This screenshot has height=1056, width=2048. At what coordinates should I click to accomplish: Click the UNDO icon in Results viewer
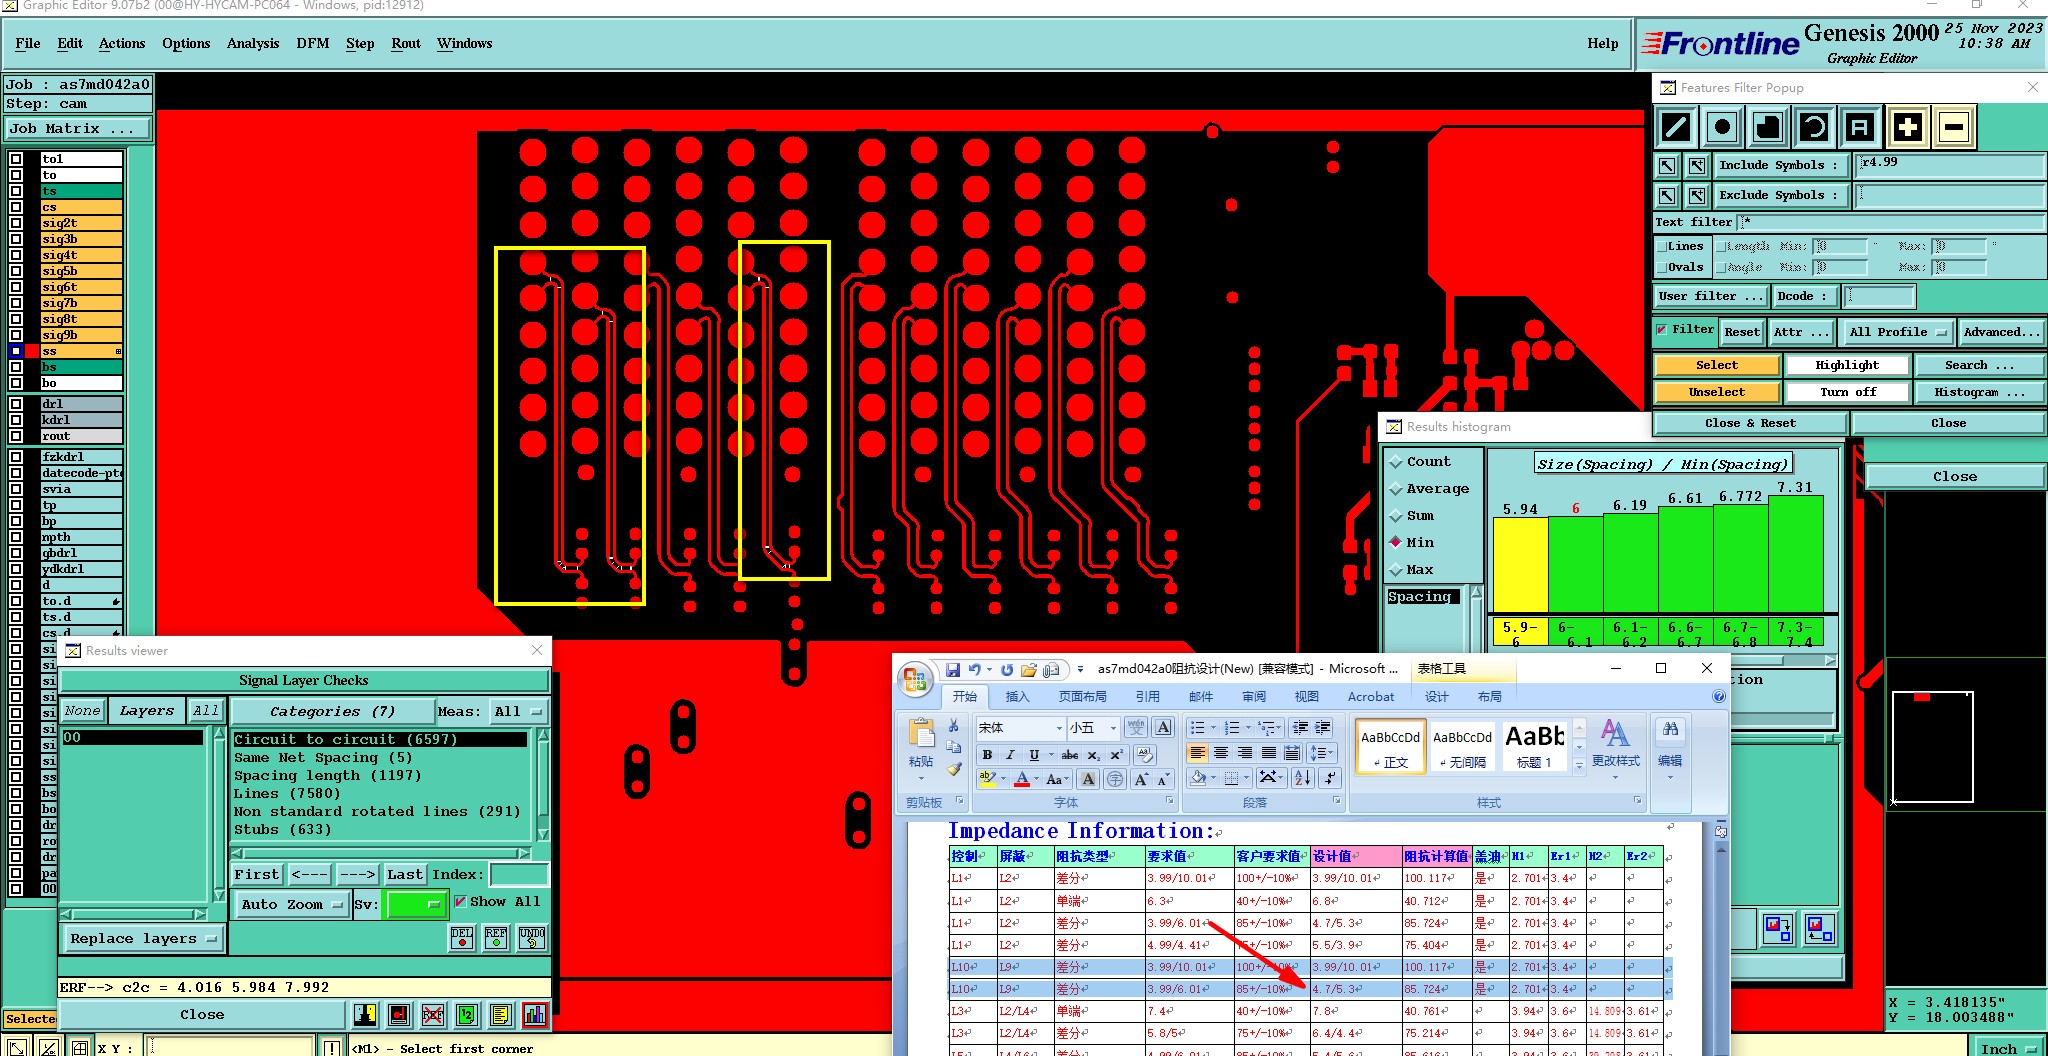pyautogui.click(x=532, y=937)
